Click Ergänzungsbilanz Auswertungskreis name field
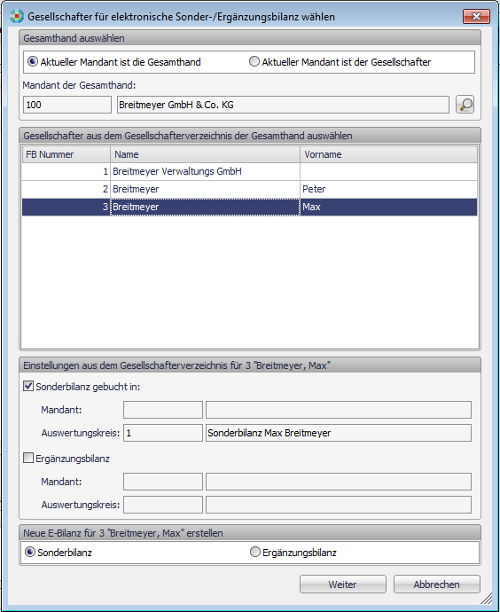500x612 pixels. [338, 505]
